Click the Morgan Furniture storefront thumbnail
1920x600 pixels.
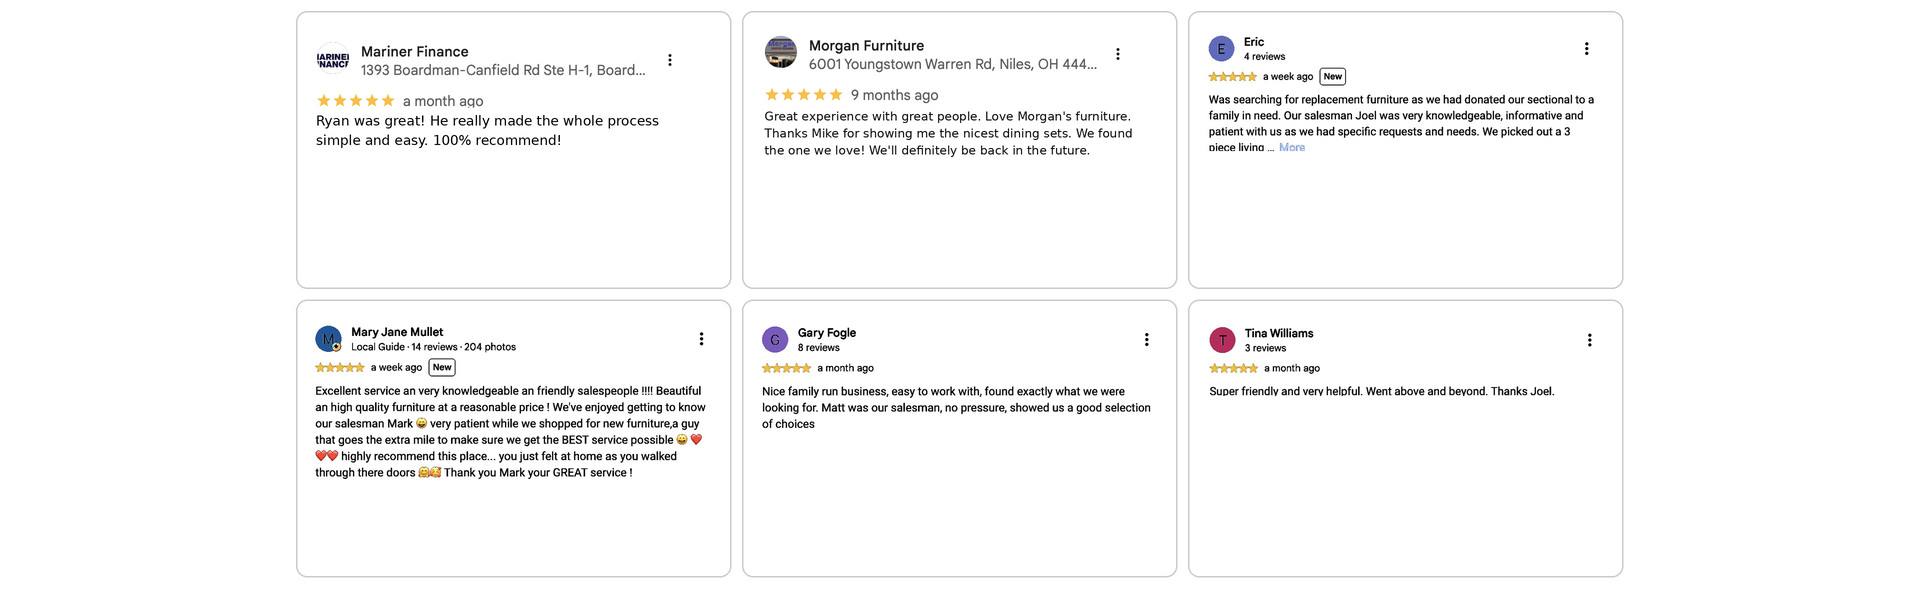[781, 52]
